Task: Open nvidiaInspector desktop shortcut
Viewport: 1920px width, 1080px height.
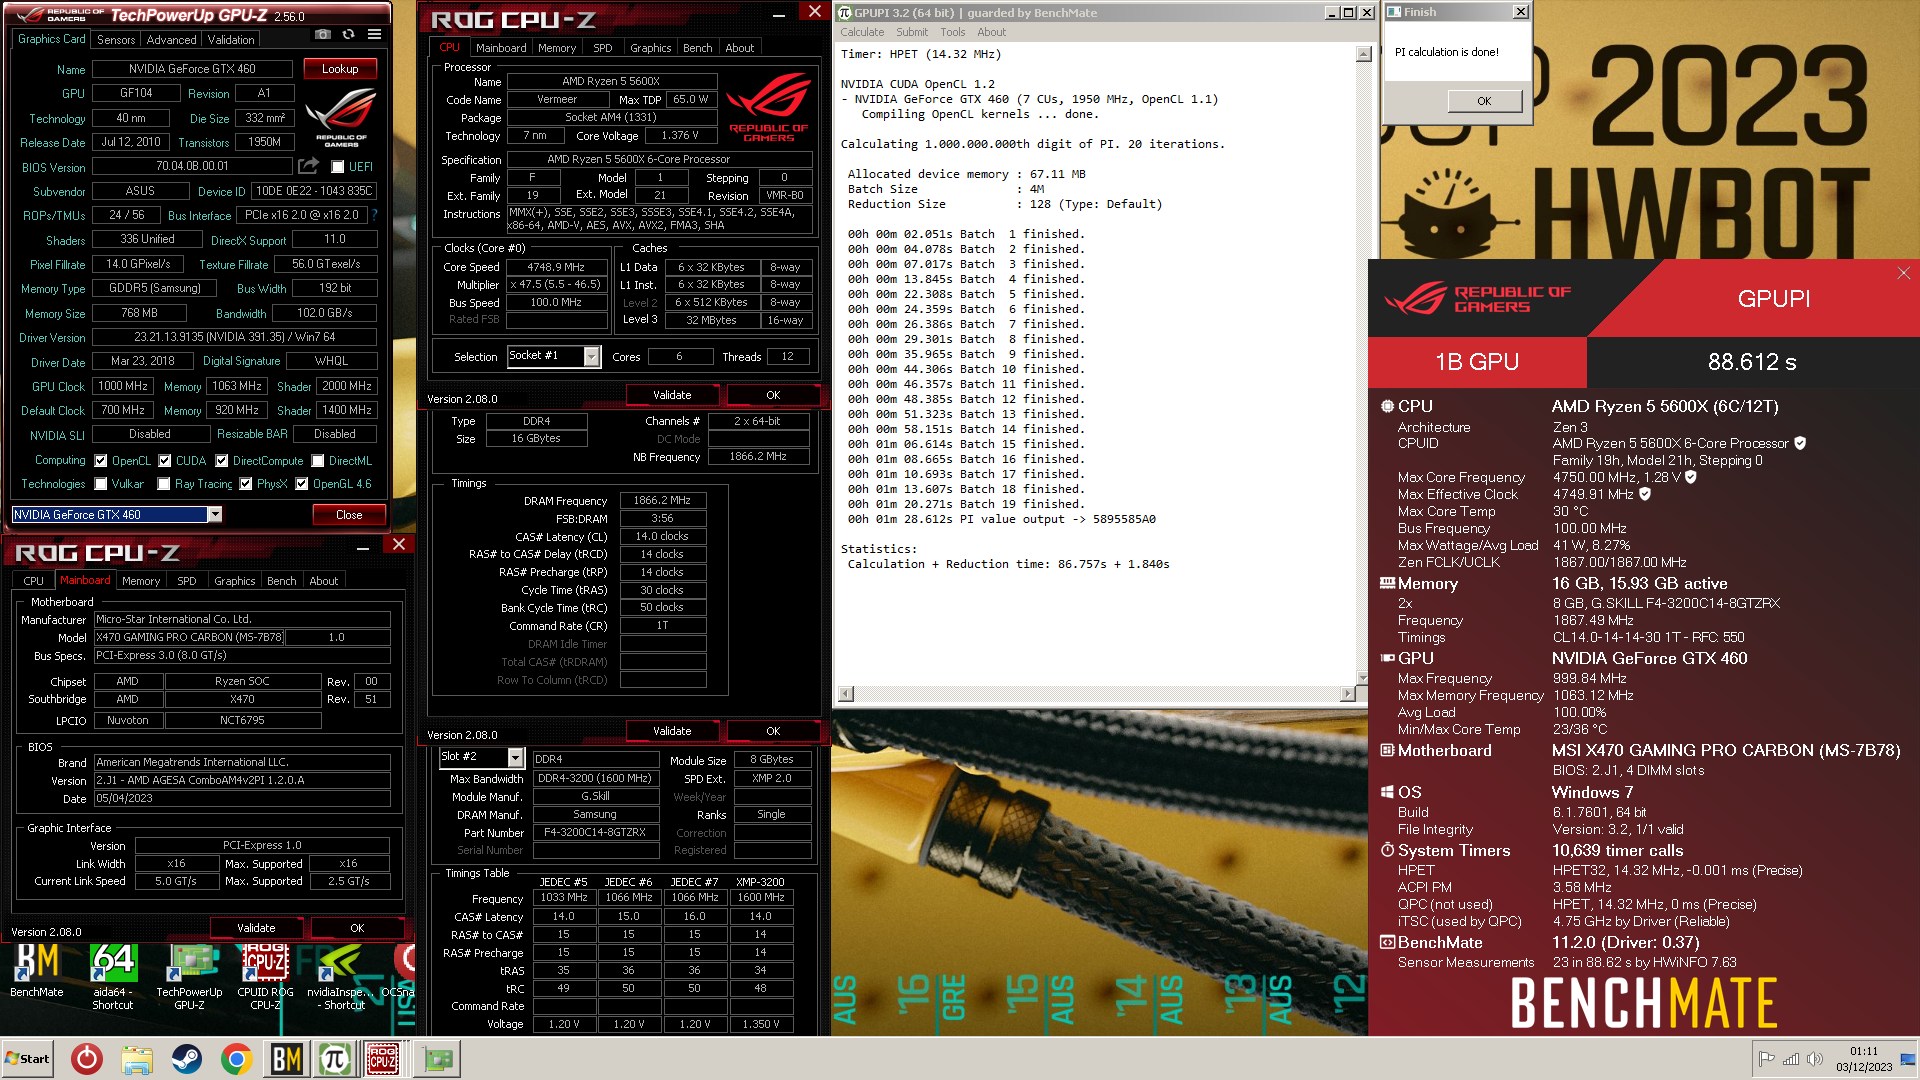Action: tap(341, 977)
